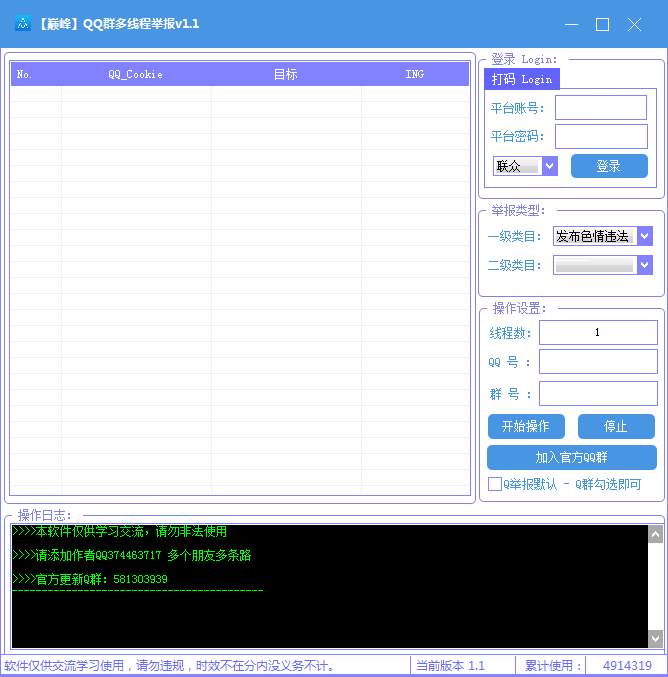Image resolution: width=668 pixels, height=677 pixels.
Task: Minimize the QQ report tool window
Action: click(571, 24)
